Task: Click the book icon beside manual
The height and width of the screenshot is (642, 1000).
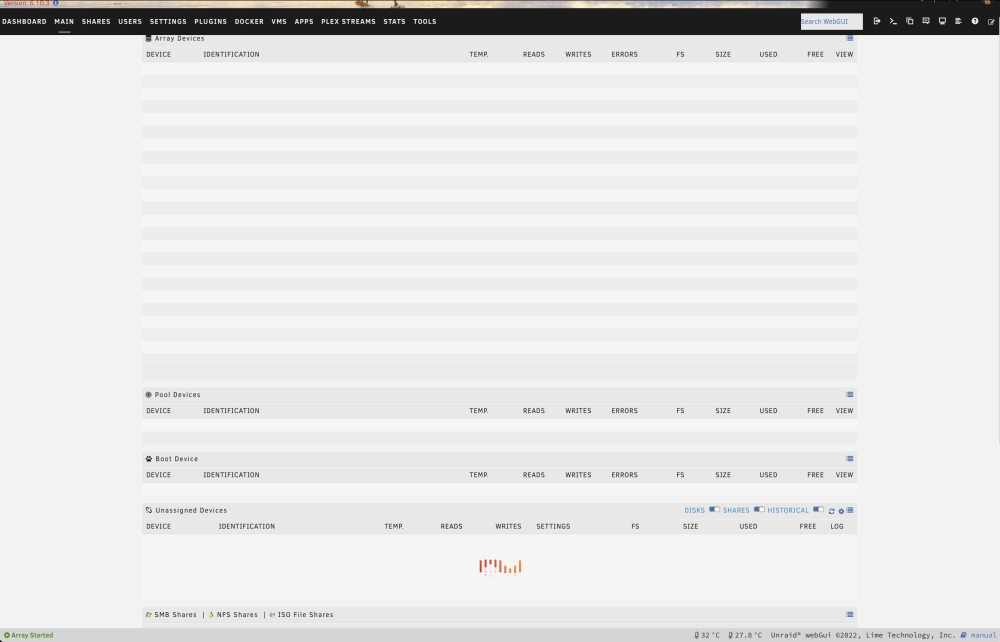Action: [x=964, y=635]
